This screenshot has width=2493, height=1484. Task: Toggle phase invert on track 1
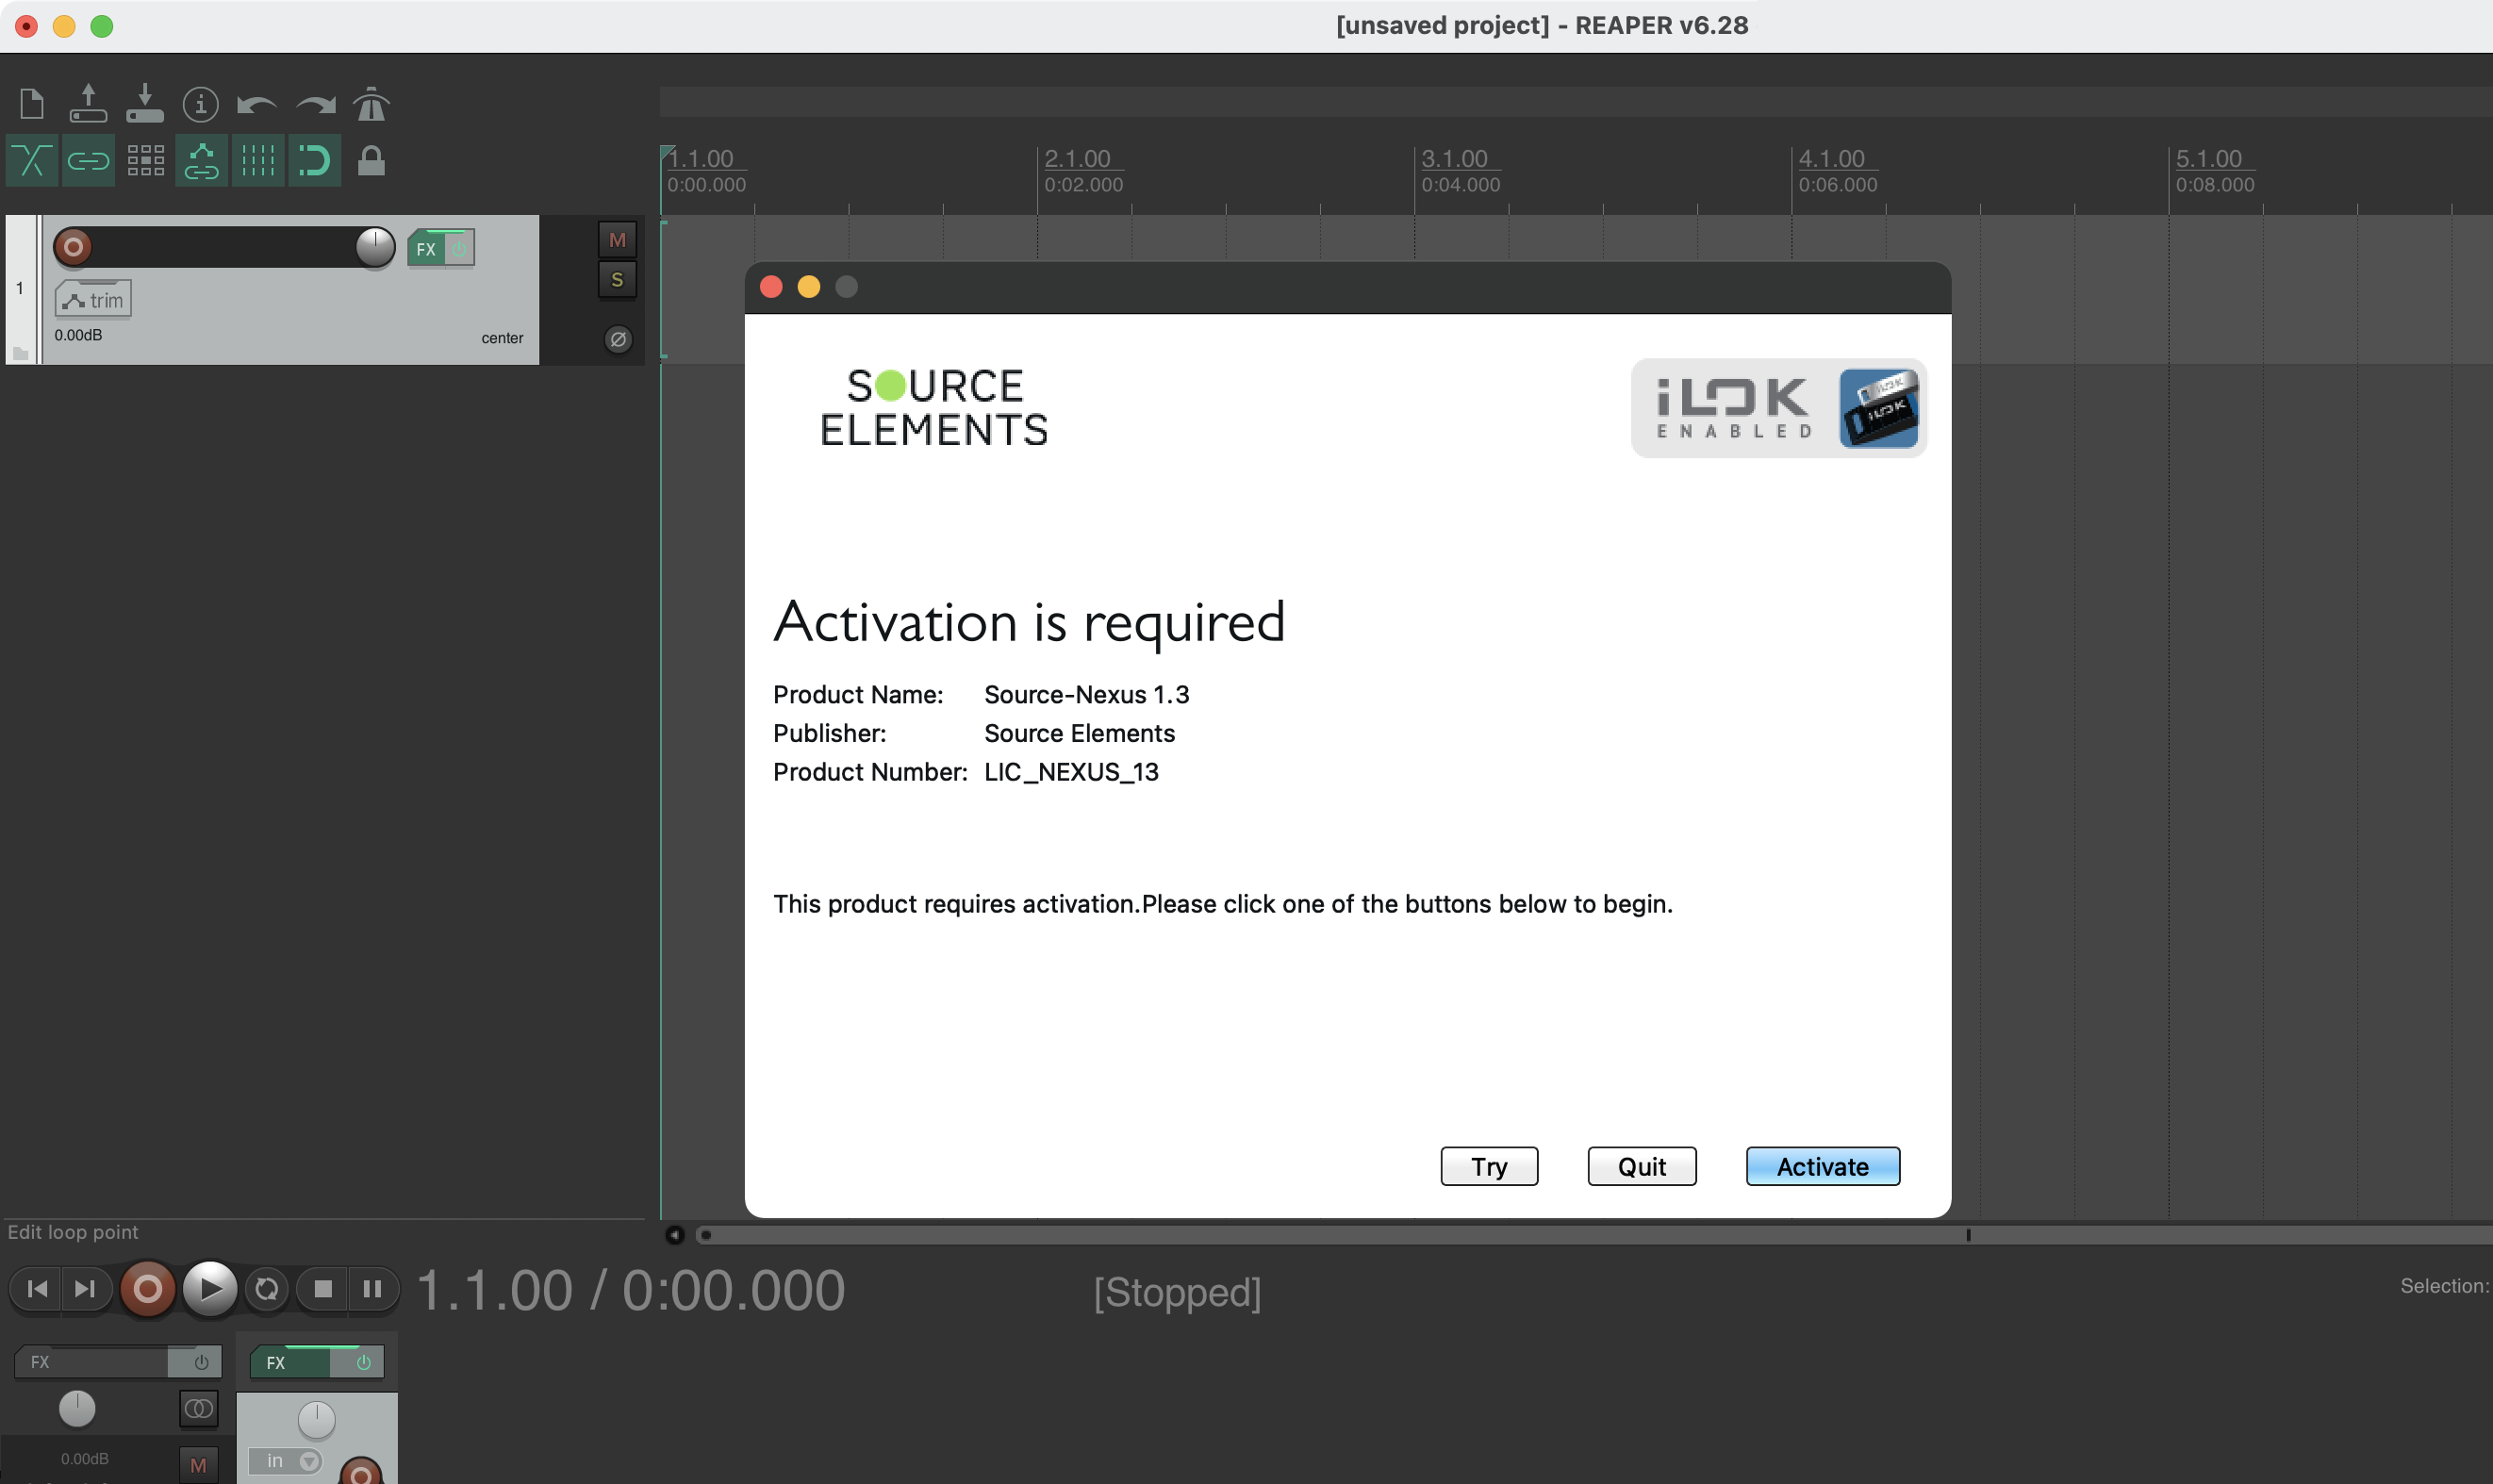click(x=618, y=339)
